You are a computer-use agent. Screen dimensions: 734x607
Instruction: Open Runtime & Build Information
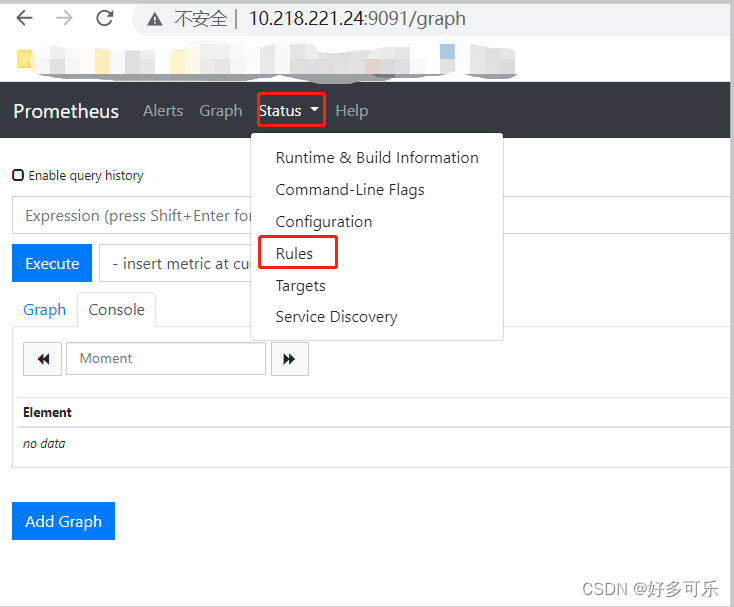(x=377, y=158)
